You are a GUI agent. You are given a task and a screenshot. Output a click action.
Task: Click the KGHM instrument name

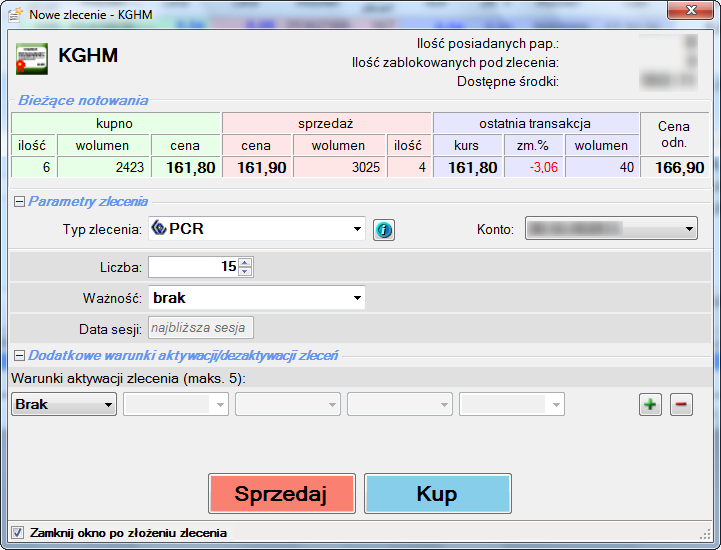click(88, 55)
